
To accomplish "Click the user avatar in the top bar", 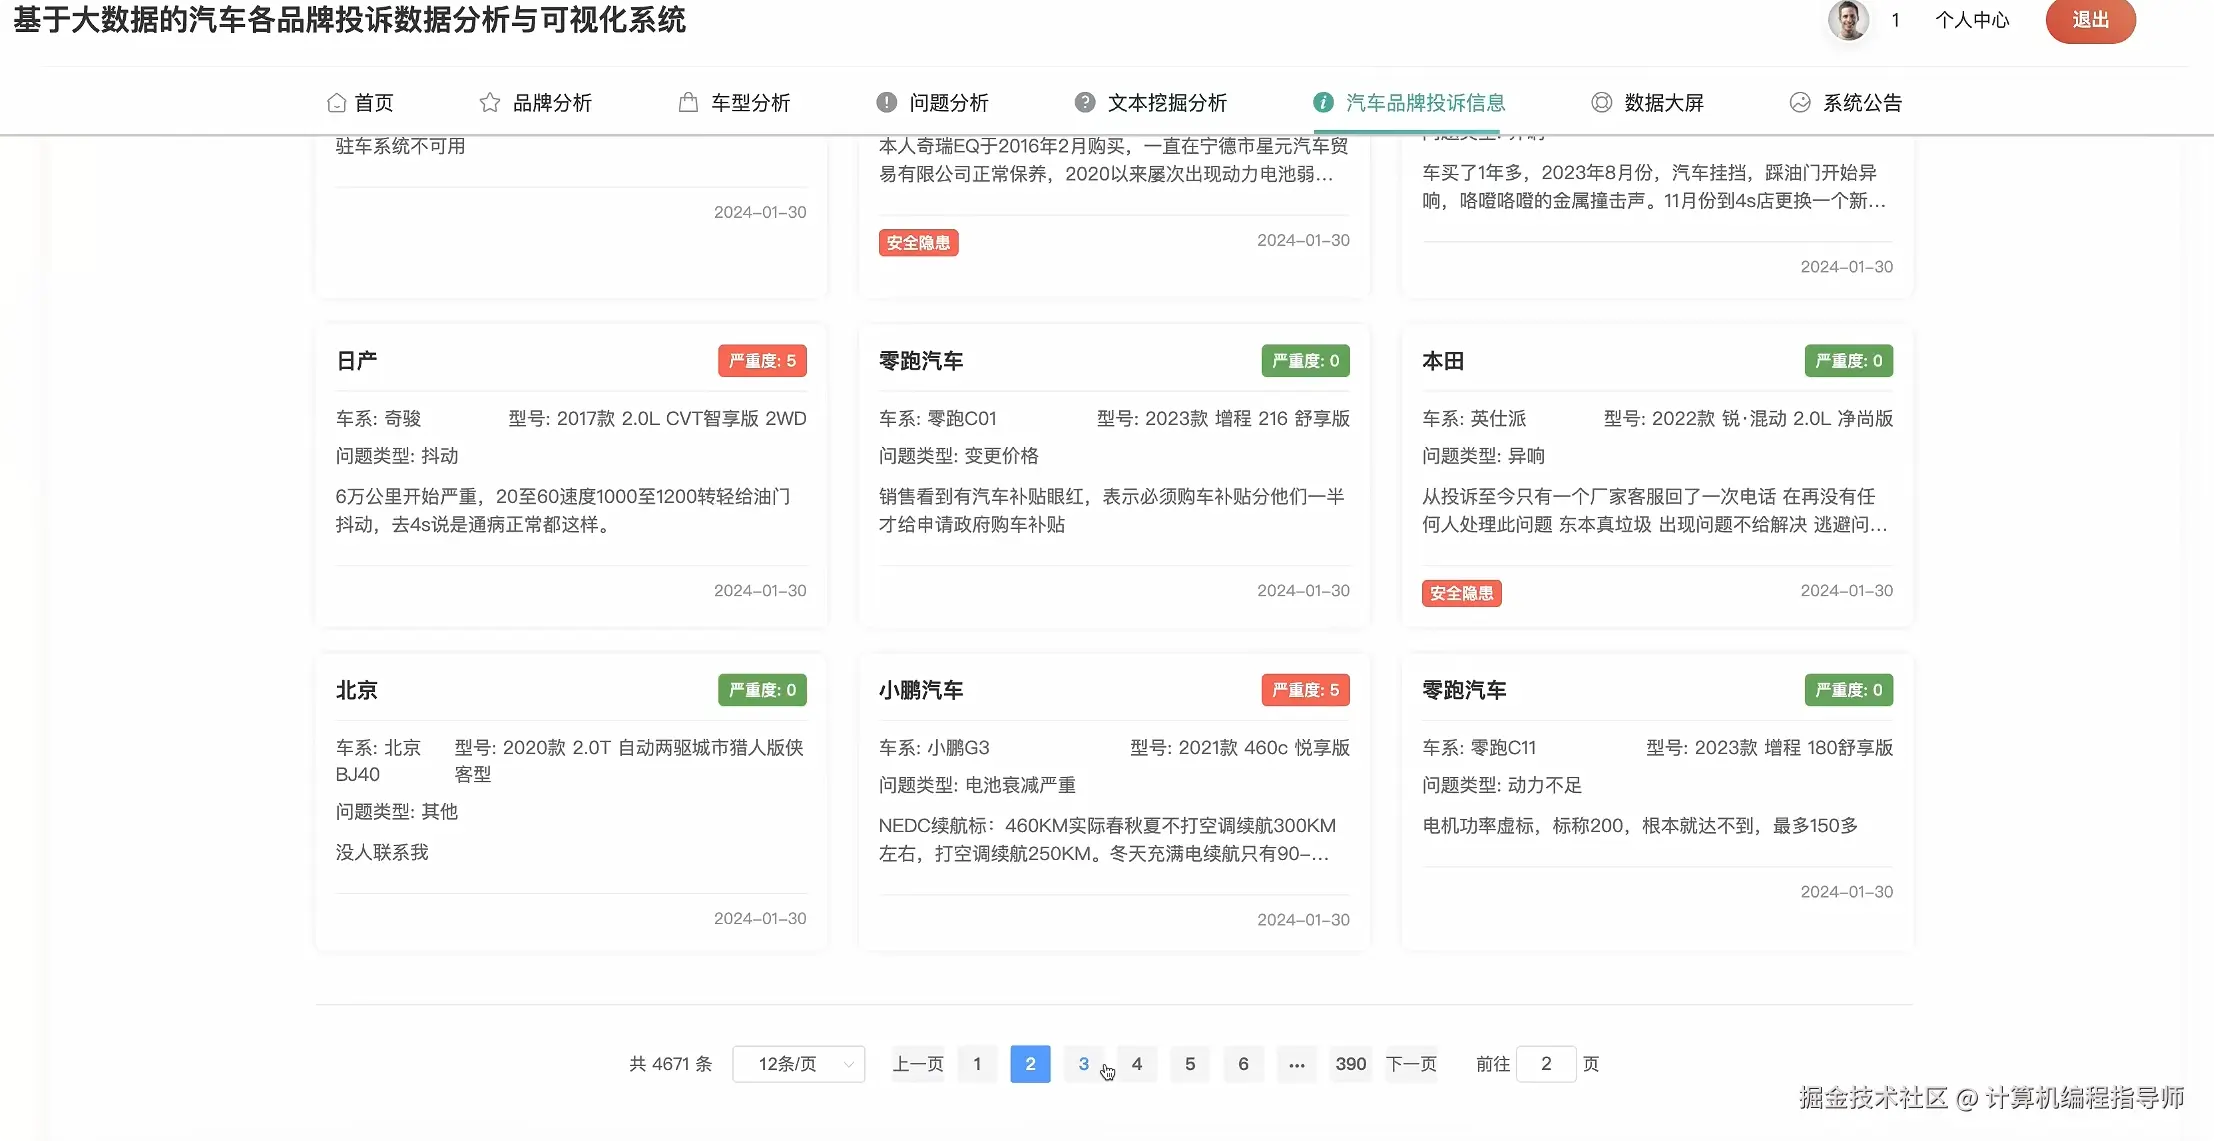I will click(1848, 20).
